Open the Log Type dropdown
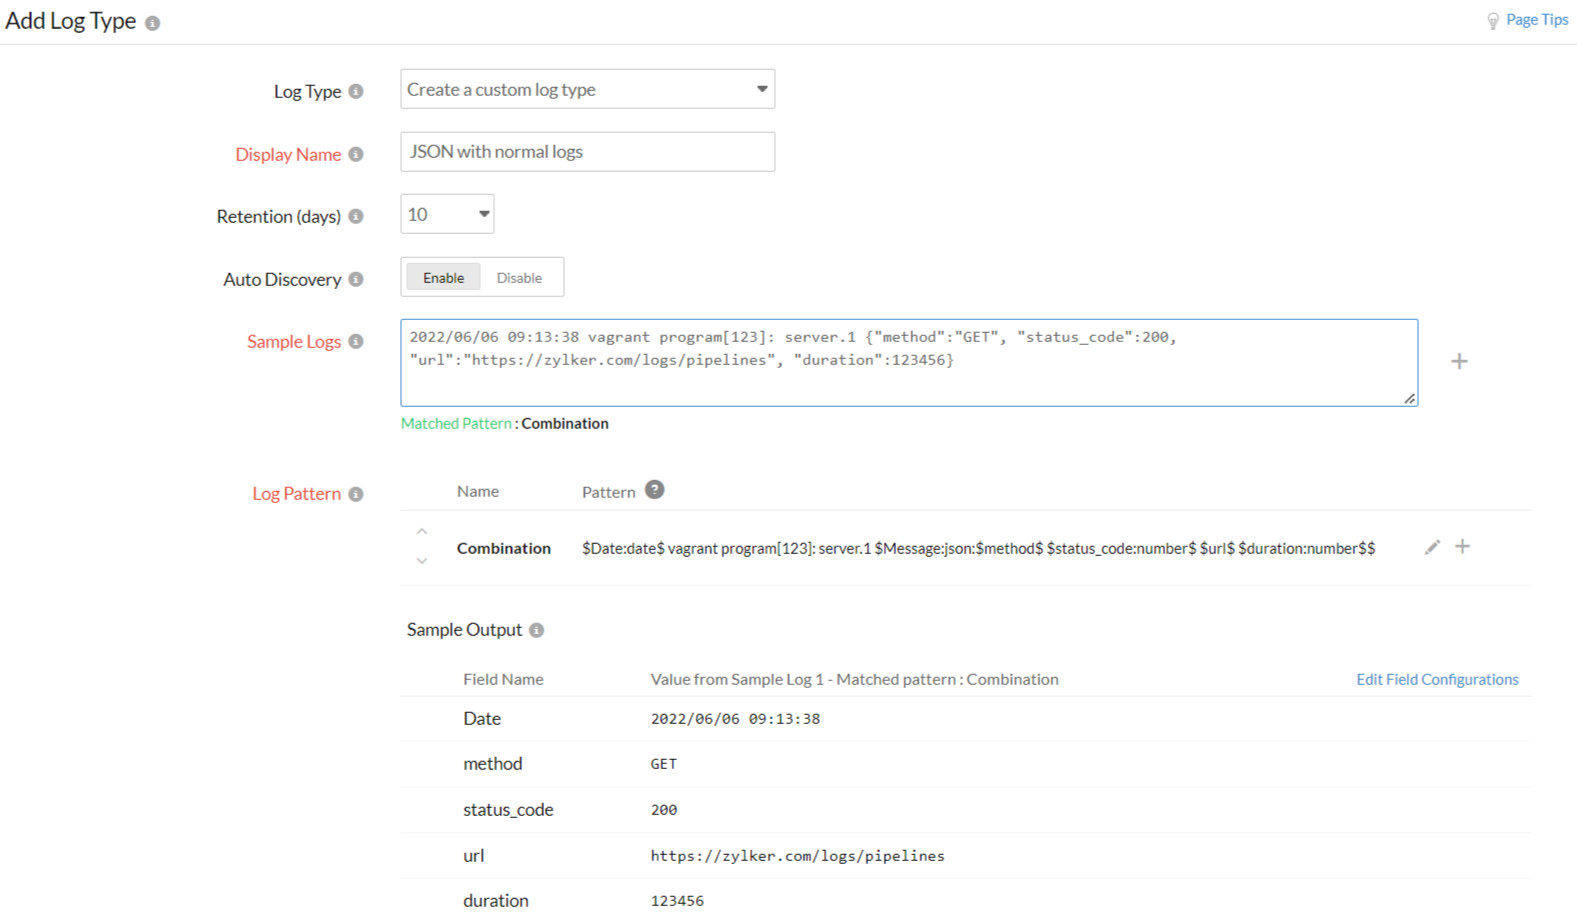The width and height of the screenshot is (1577, 915). [587, 89]
